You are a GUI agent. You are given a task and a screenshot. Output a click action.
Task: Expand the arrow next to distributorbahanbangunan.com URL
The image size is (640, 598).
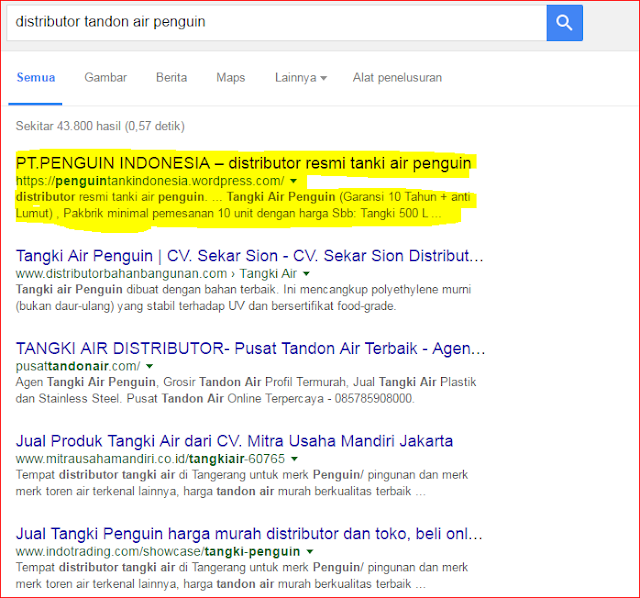(307, 273)
